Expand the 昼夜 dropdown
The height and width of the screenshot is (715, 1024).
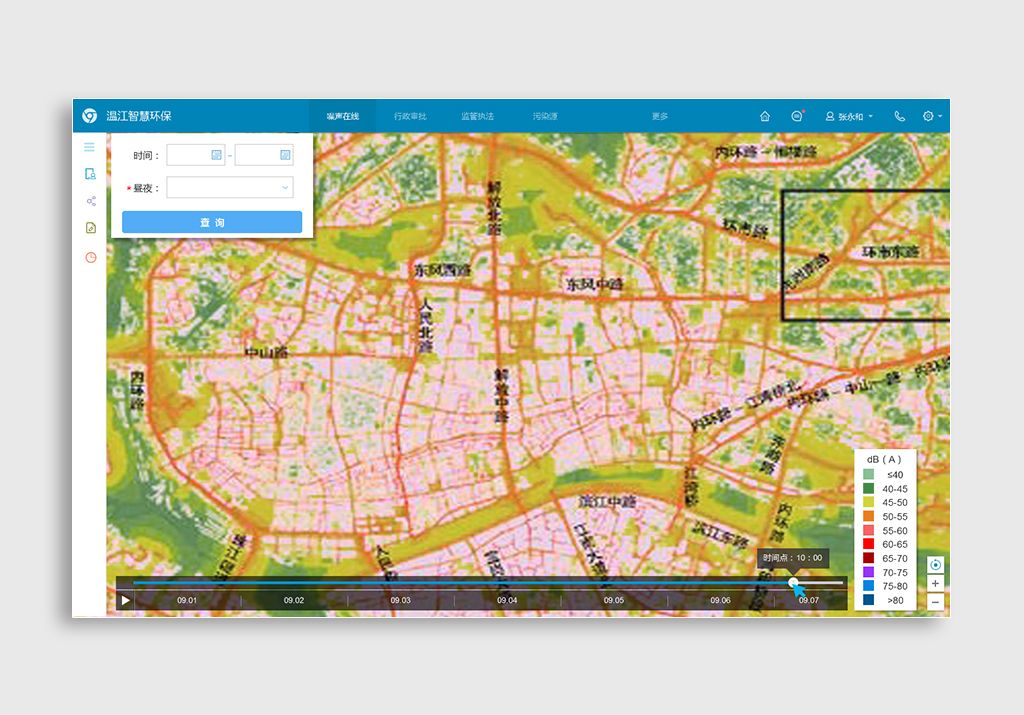coord(230,187)
